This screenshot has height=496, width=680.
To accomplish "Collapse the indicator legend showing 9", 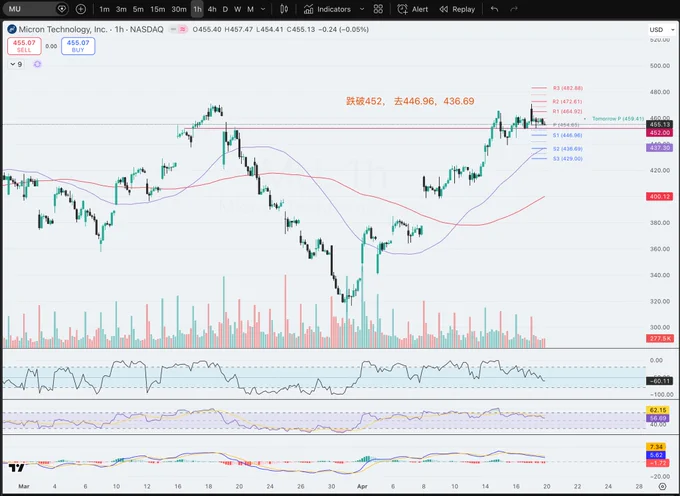I will click(x=16, y=64).
